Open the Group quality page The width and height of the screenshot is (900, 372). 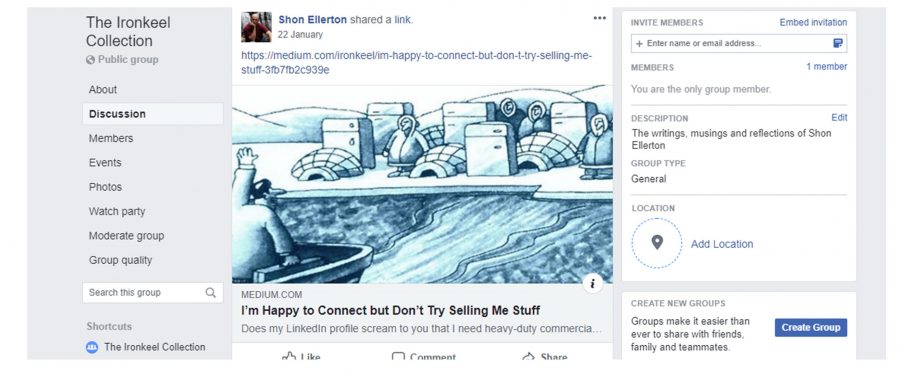tap(121, 260)
